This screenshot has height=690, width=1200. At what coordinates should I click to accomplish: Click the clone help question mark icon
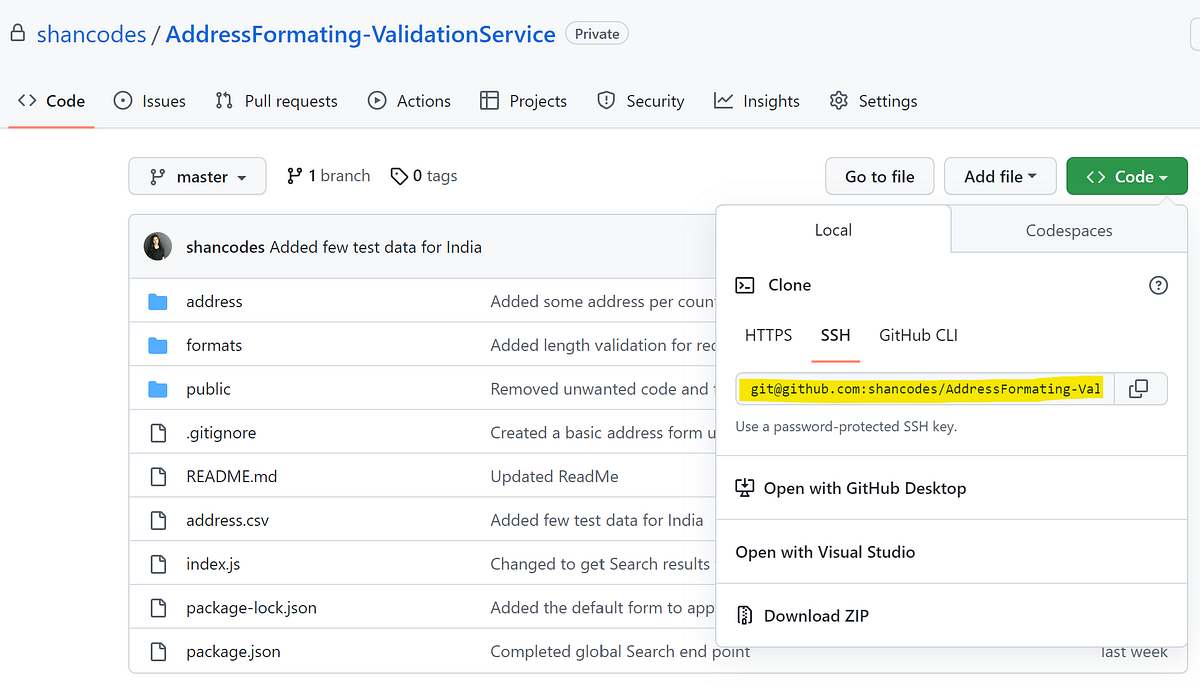tap(1158, 285)
